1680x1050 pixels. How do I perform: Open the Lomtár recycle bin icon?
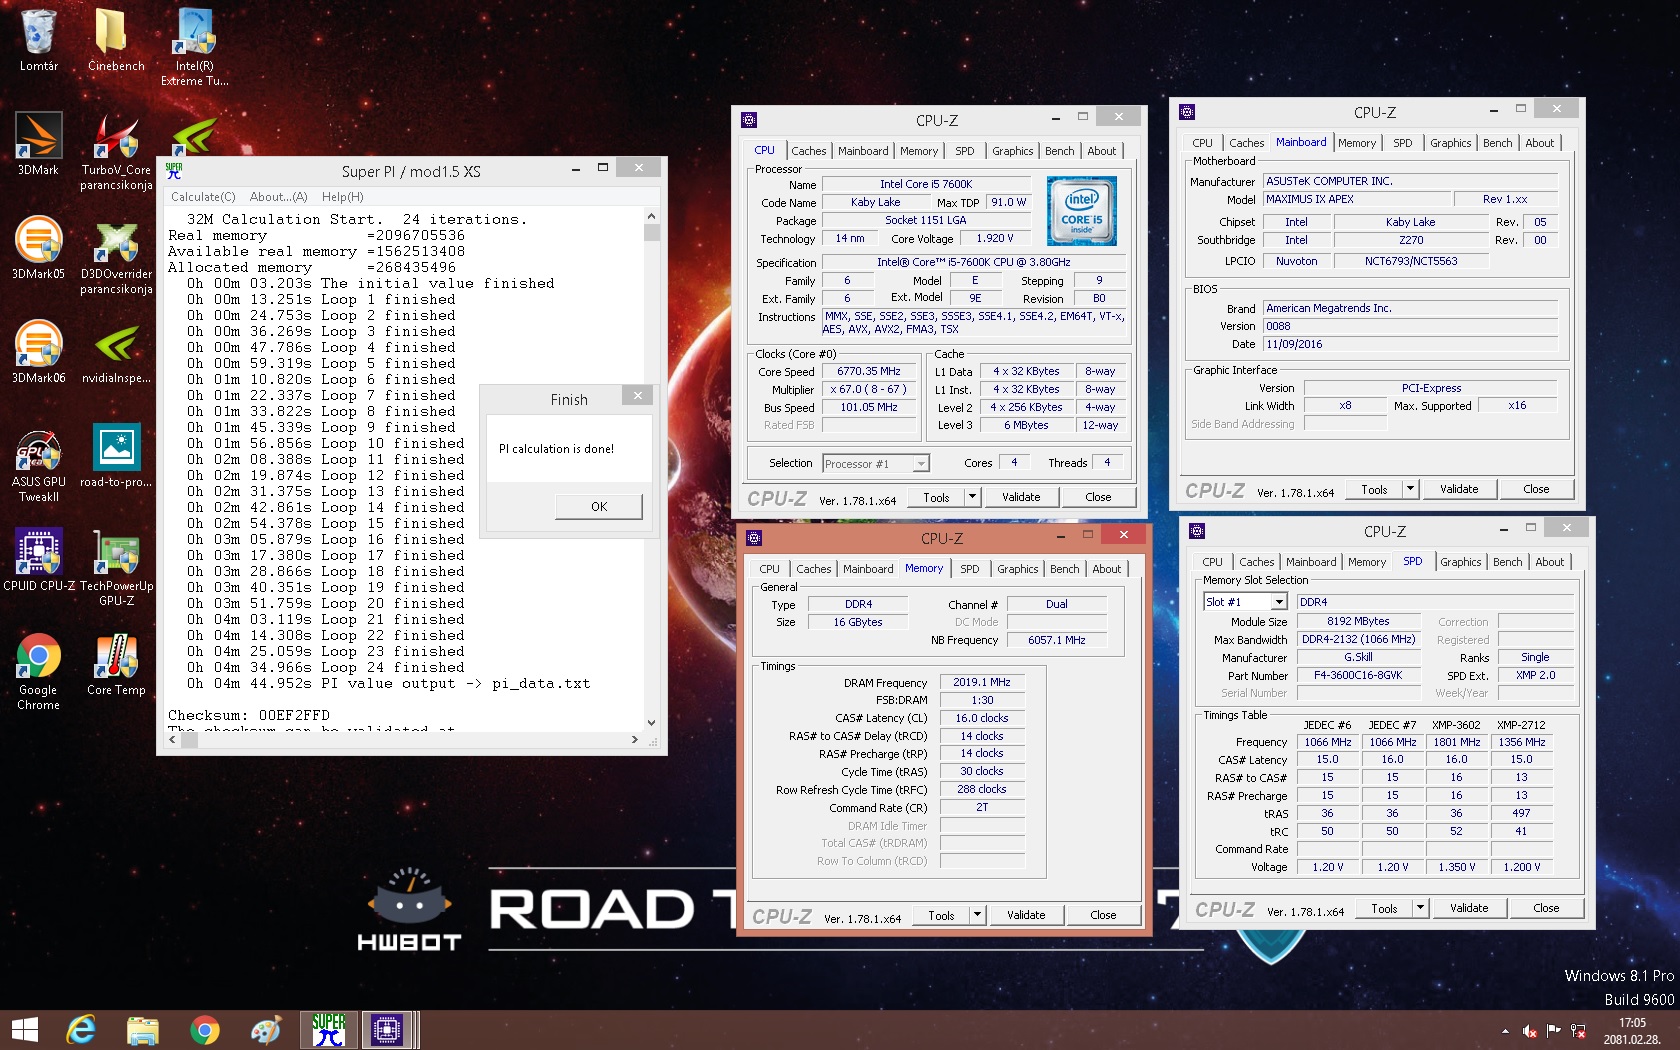[38, 40]
